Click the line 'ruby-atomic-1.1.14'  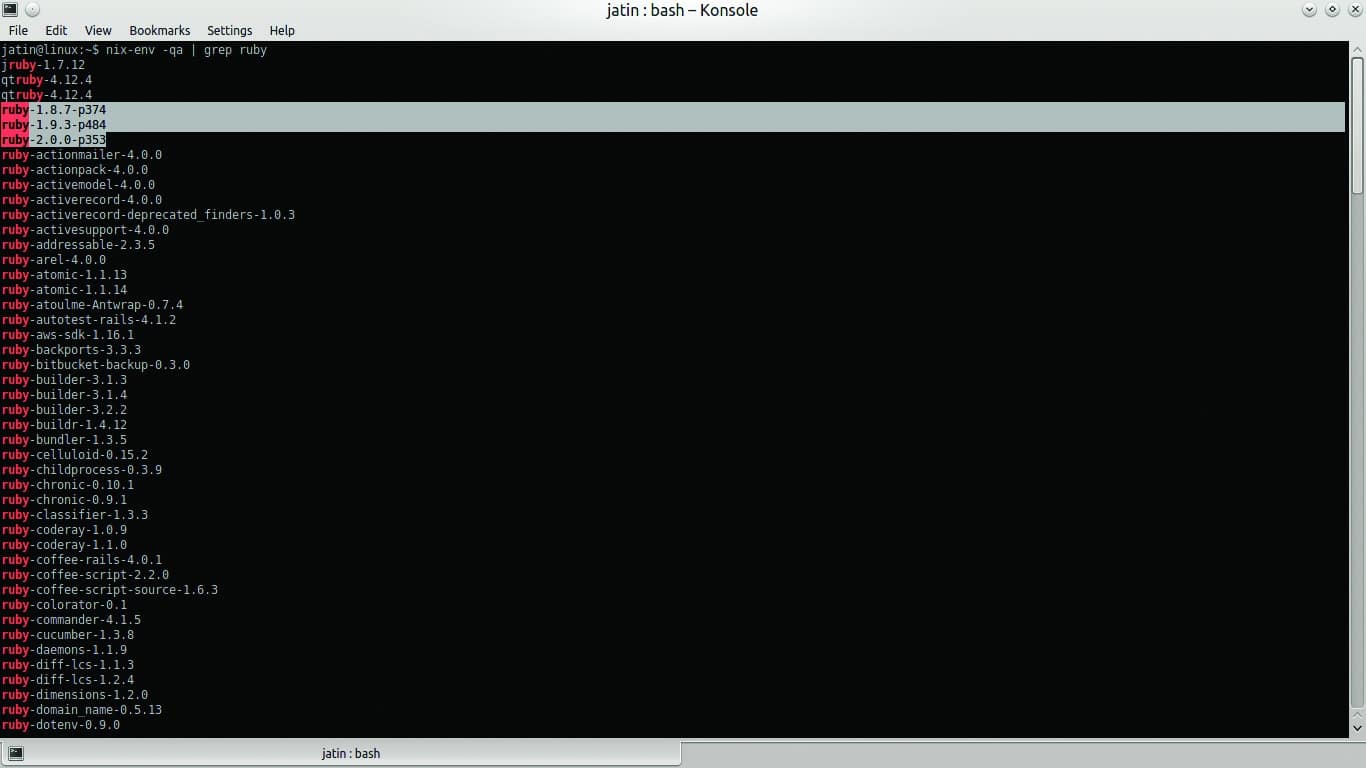point(64,290)
